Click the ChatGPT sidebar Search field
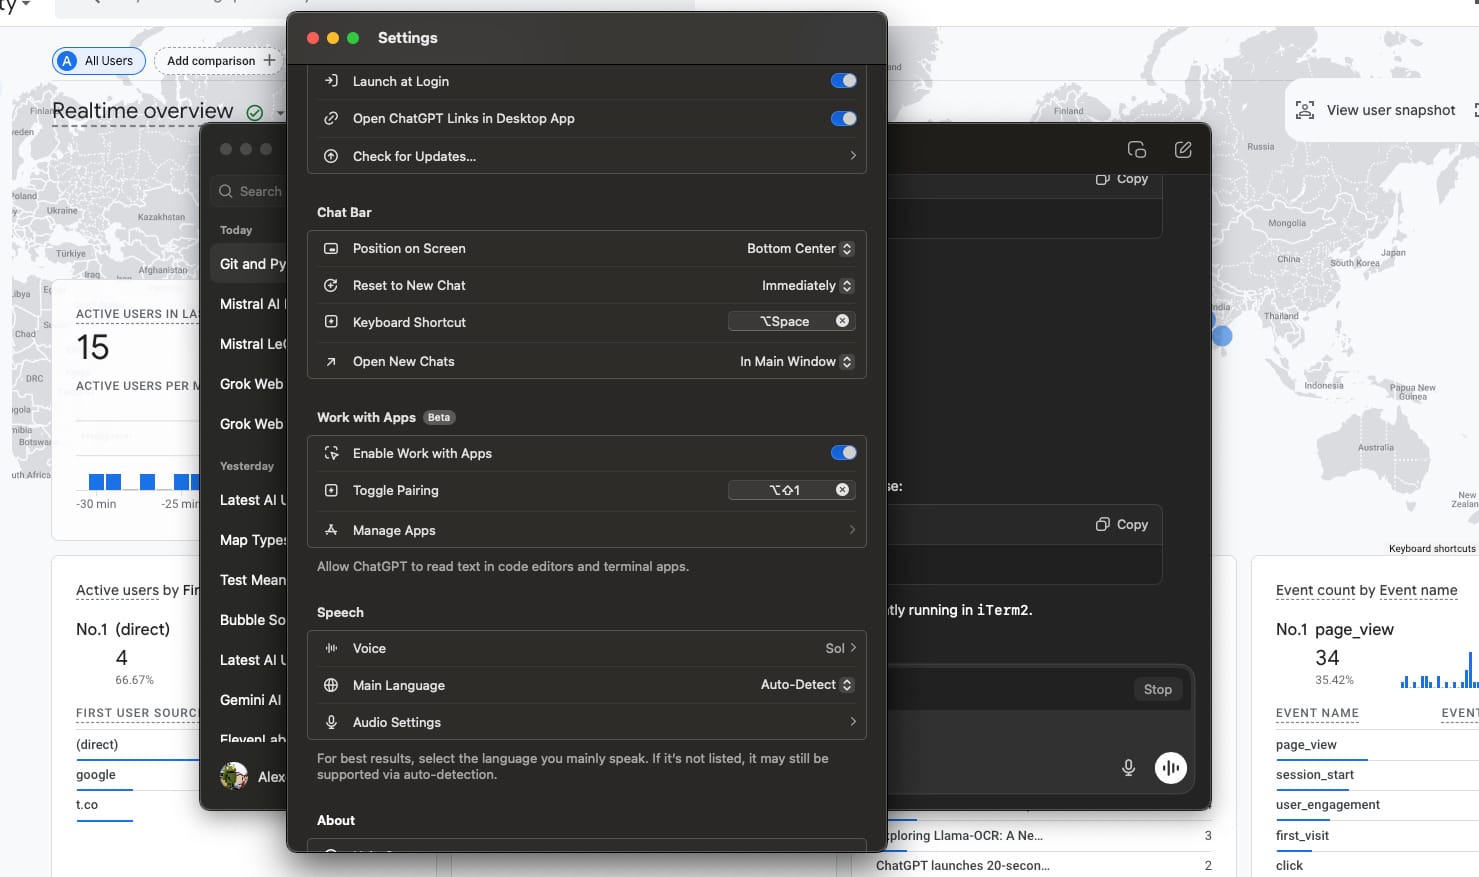This screenshot has width=1479, height=877. tap(250, 191)
